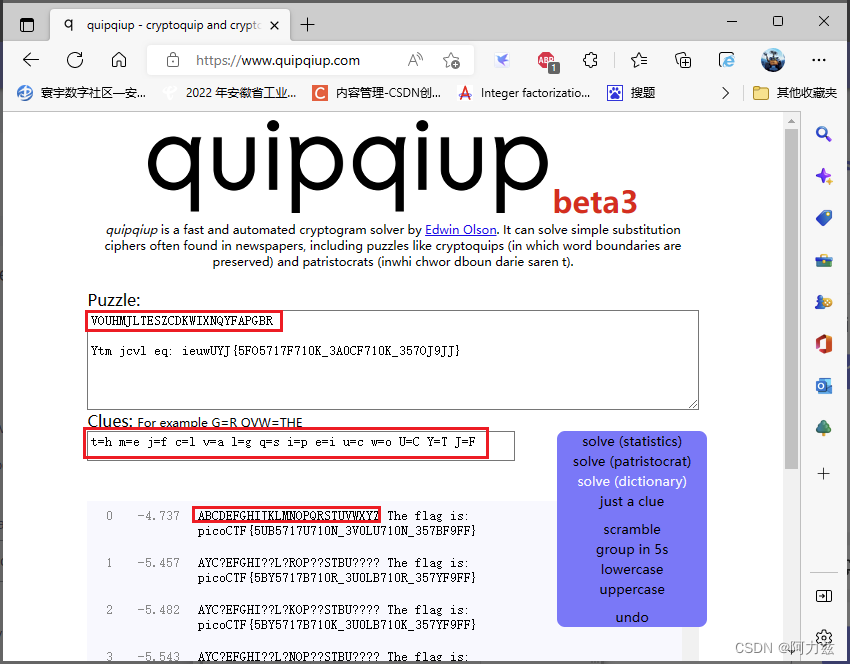Go to browser home page
Viewport: 850px width, 664px height.
[119, 60]
